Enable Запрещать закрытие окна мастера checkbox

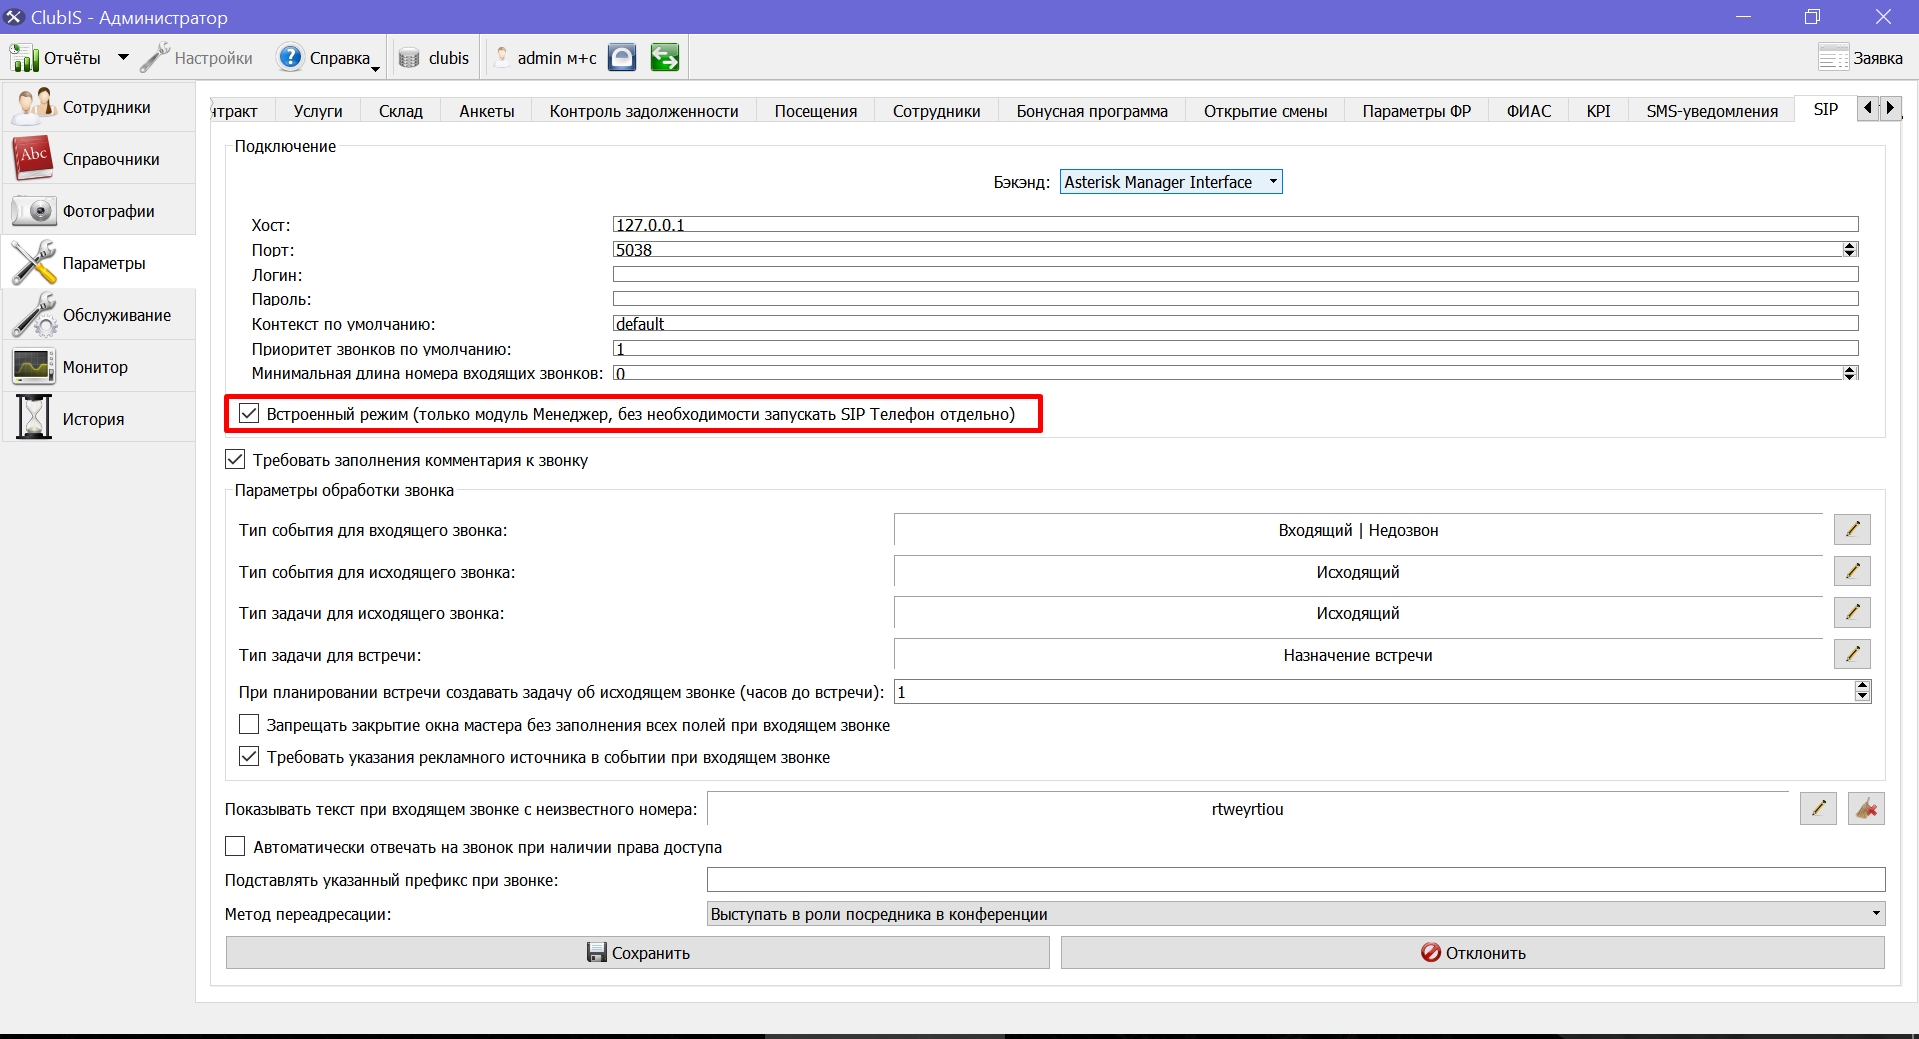point(249,724)
